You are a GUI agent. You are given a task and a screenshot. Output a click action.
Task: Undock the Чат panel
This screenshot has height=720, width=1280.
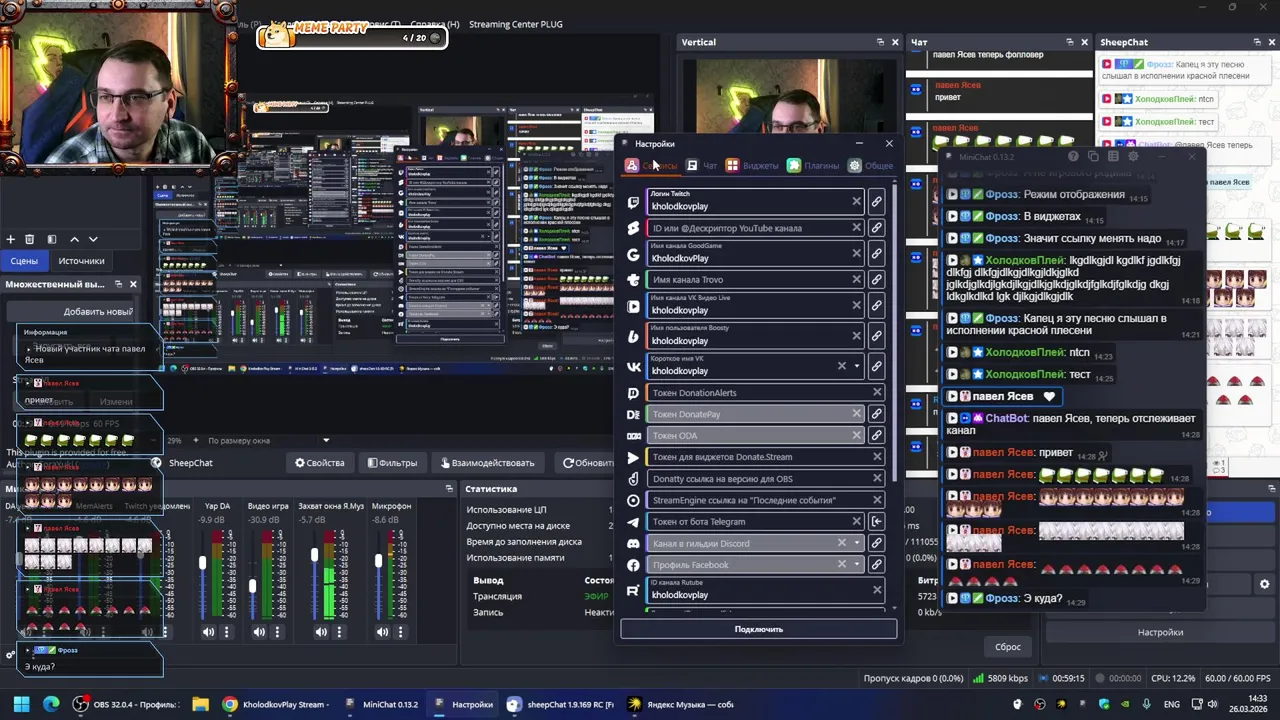(x=1070, y=42)
